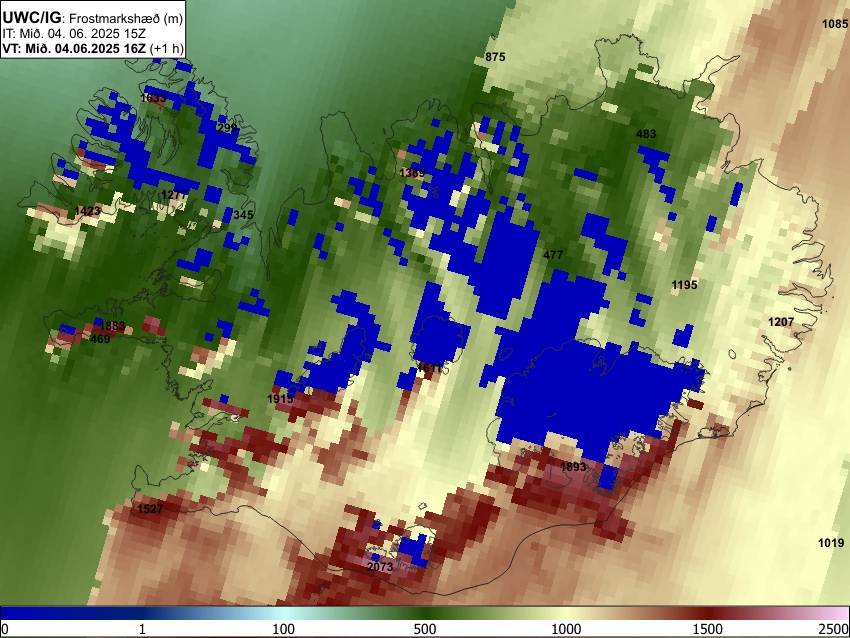Select the legend tick label 1

coord(142,629)
